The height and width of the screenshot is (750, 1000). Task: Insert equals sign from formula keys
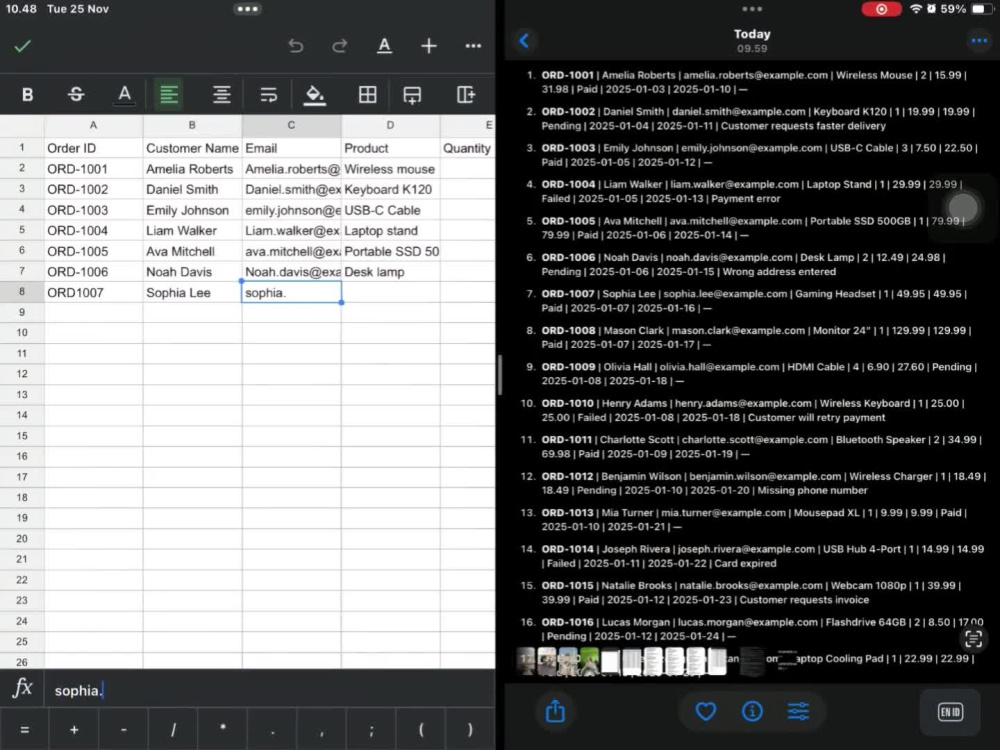click(25, 730)
